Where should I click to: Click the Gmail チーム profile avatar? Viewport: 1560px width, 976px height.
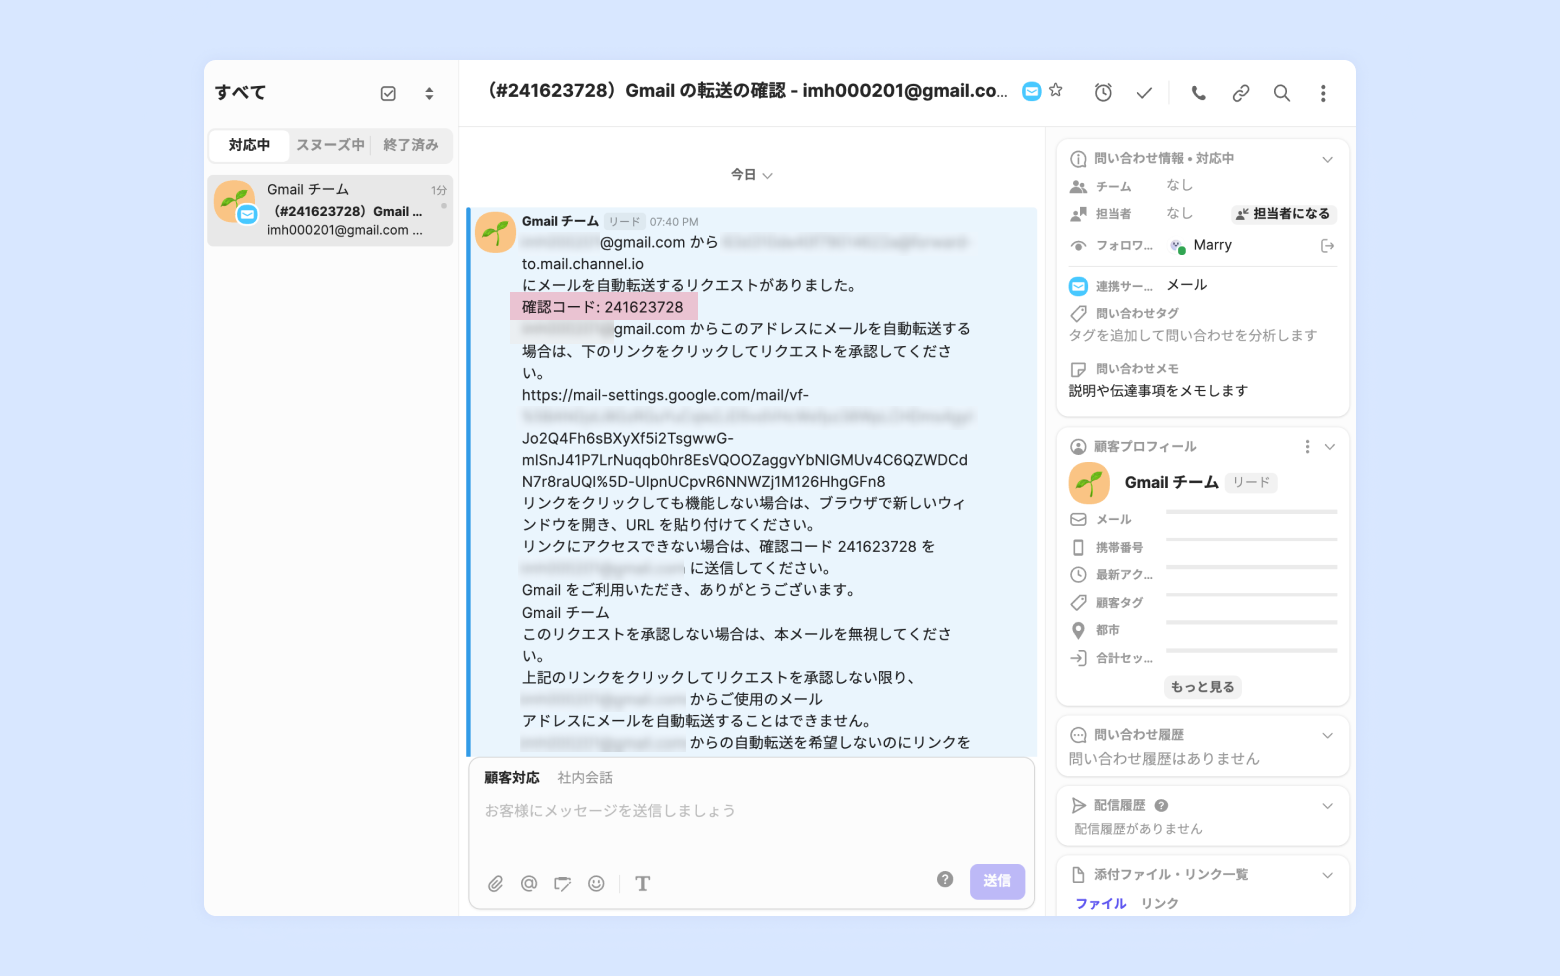click(1089, 483)
